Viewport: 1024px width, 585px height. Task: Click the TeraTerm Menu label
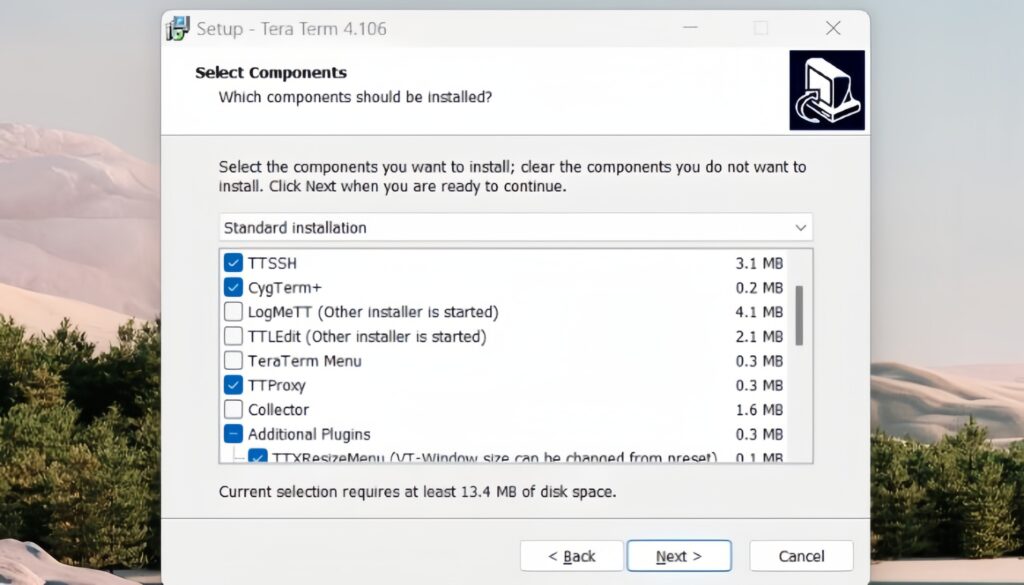click(304, 361)
